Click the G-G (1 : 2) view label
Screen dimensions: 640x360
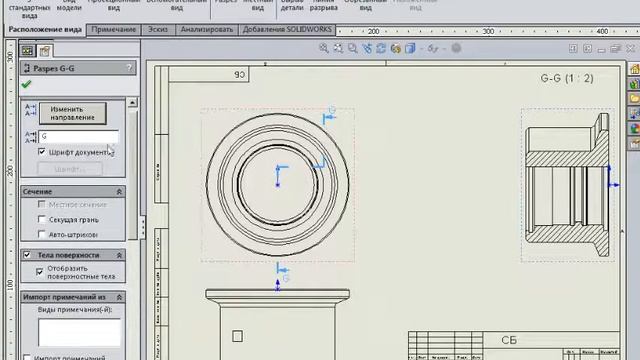pyautogui.click(x=567, y=78)
